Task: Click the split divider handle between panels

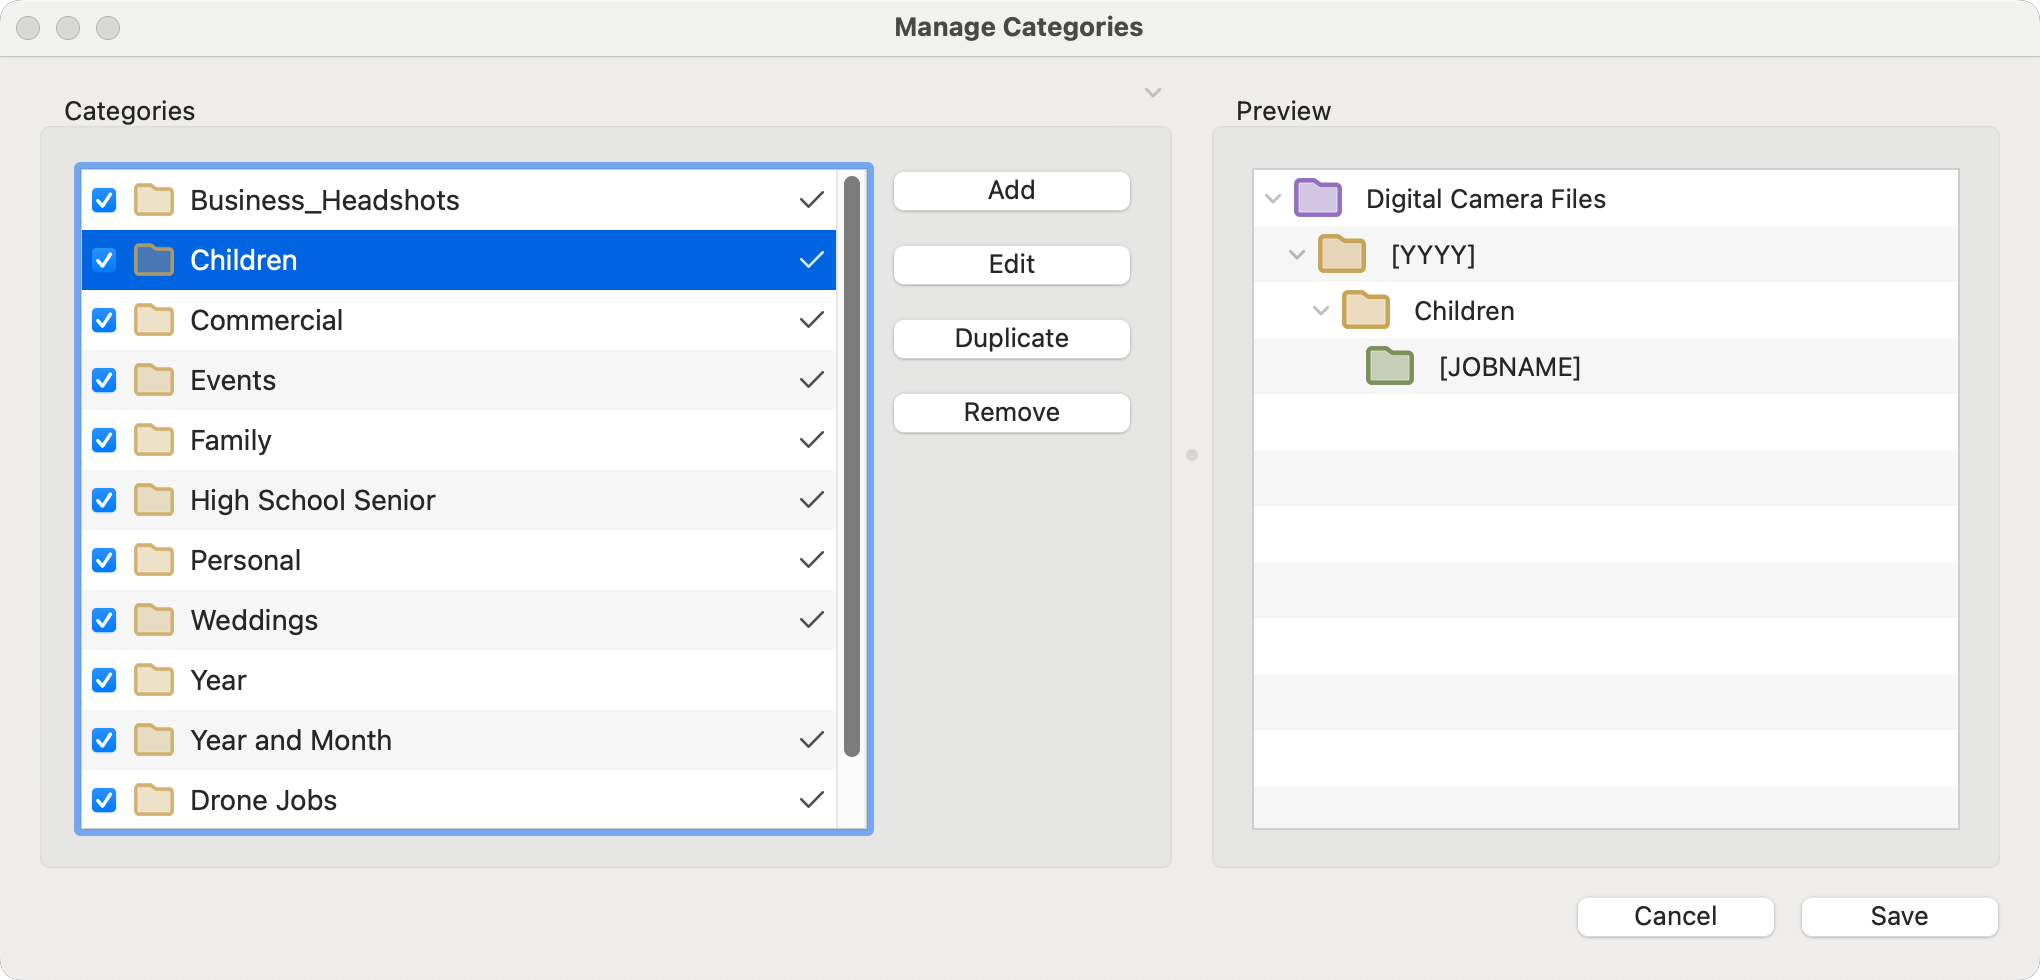Action: [1191, 455]
